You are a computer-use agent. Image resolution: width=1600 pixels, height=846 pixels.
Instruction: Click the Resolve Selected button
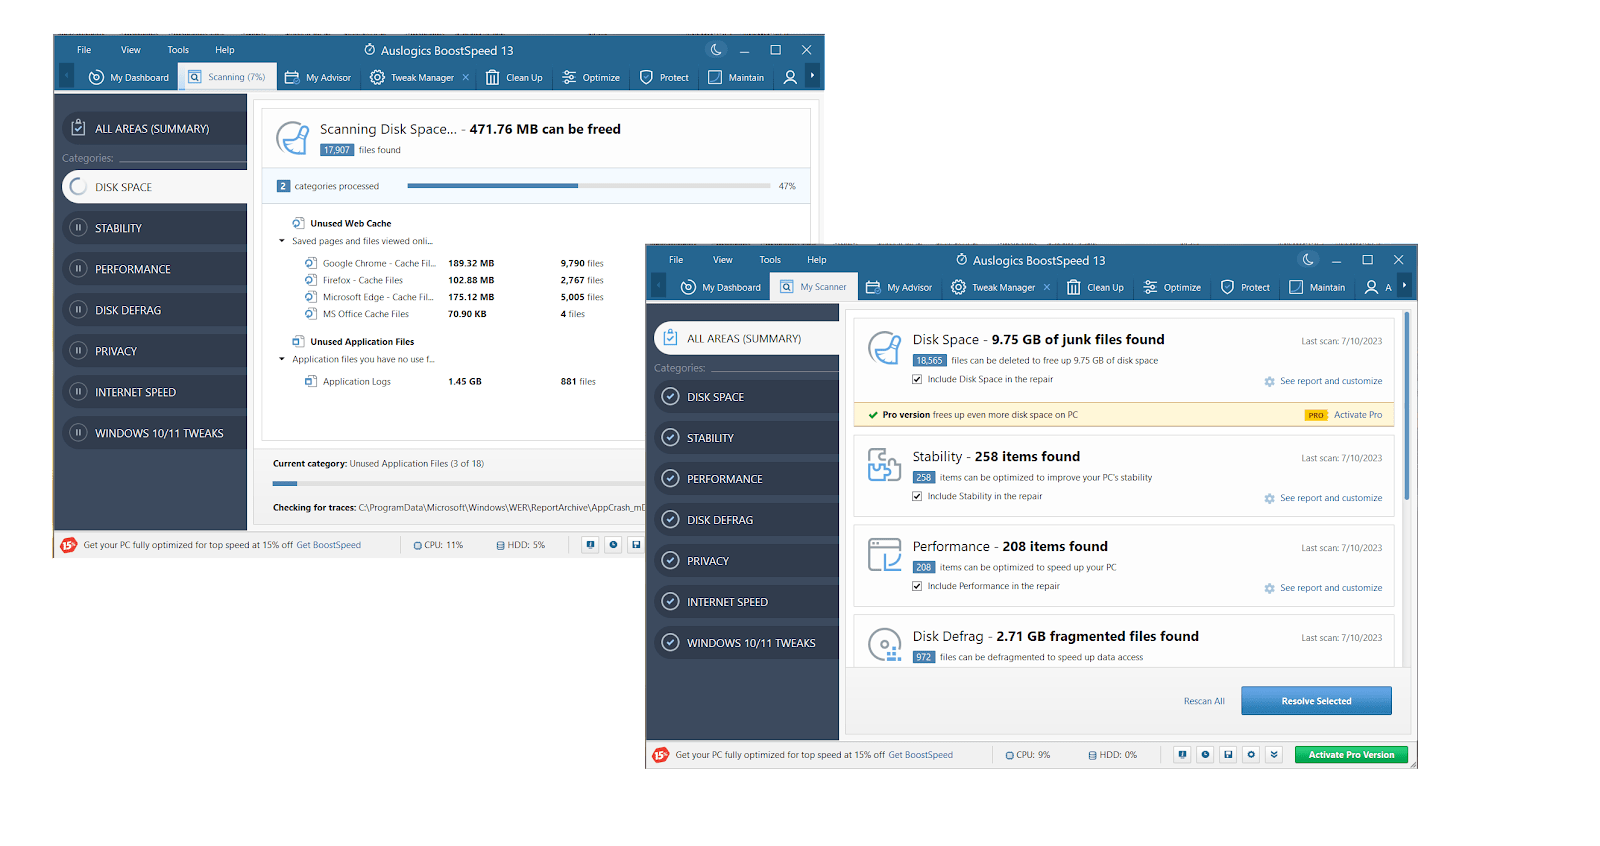[x=1316, y=701]
